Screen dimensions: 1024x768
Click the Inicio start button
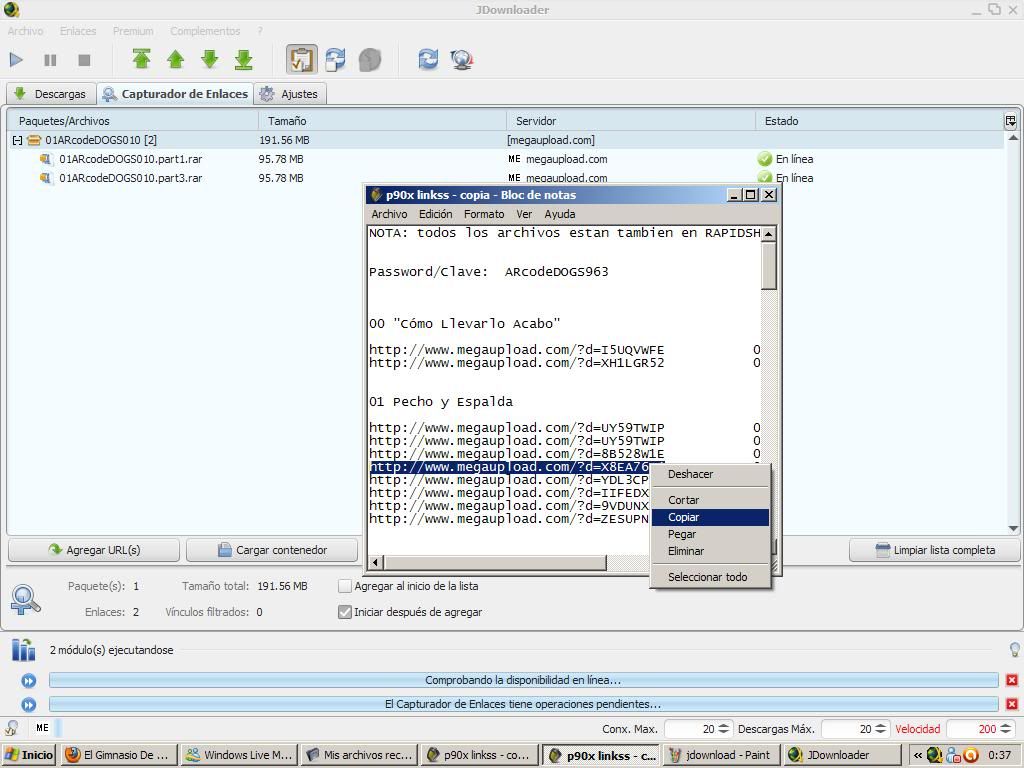pyautogui.click(x=29, y=755)
